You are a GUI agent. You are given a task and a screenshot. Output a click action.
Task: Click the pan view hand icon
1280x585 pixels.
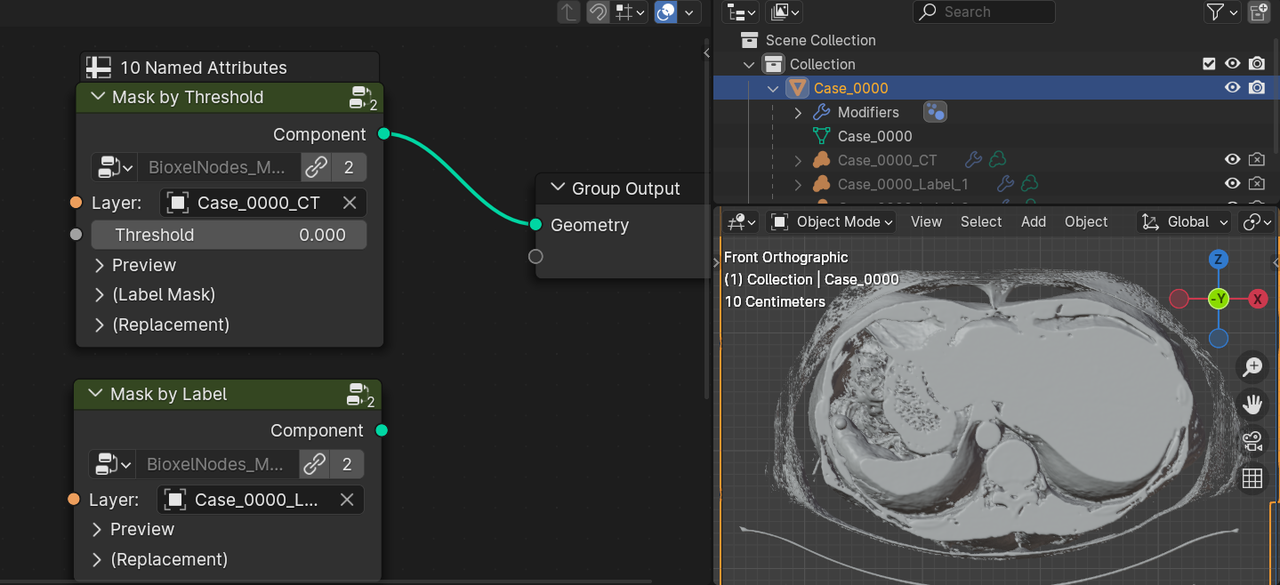[1252, 404]
